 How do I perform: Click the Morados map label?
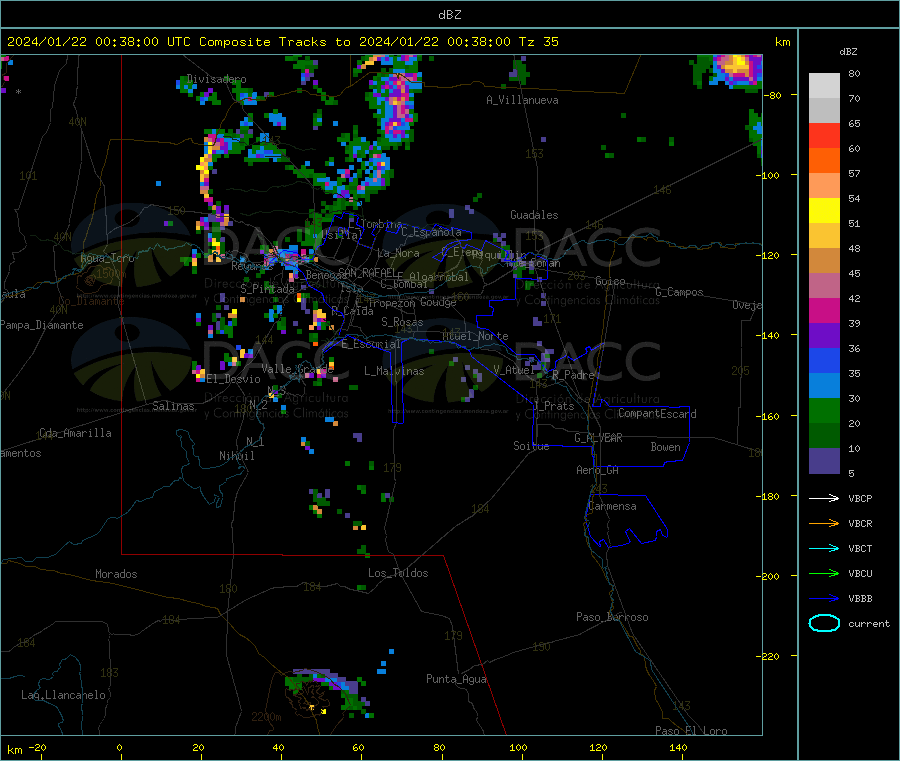[x=116, y=574]
